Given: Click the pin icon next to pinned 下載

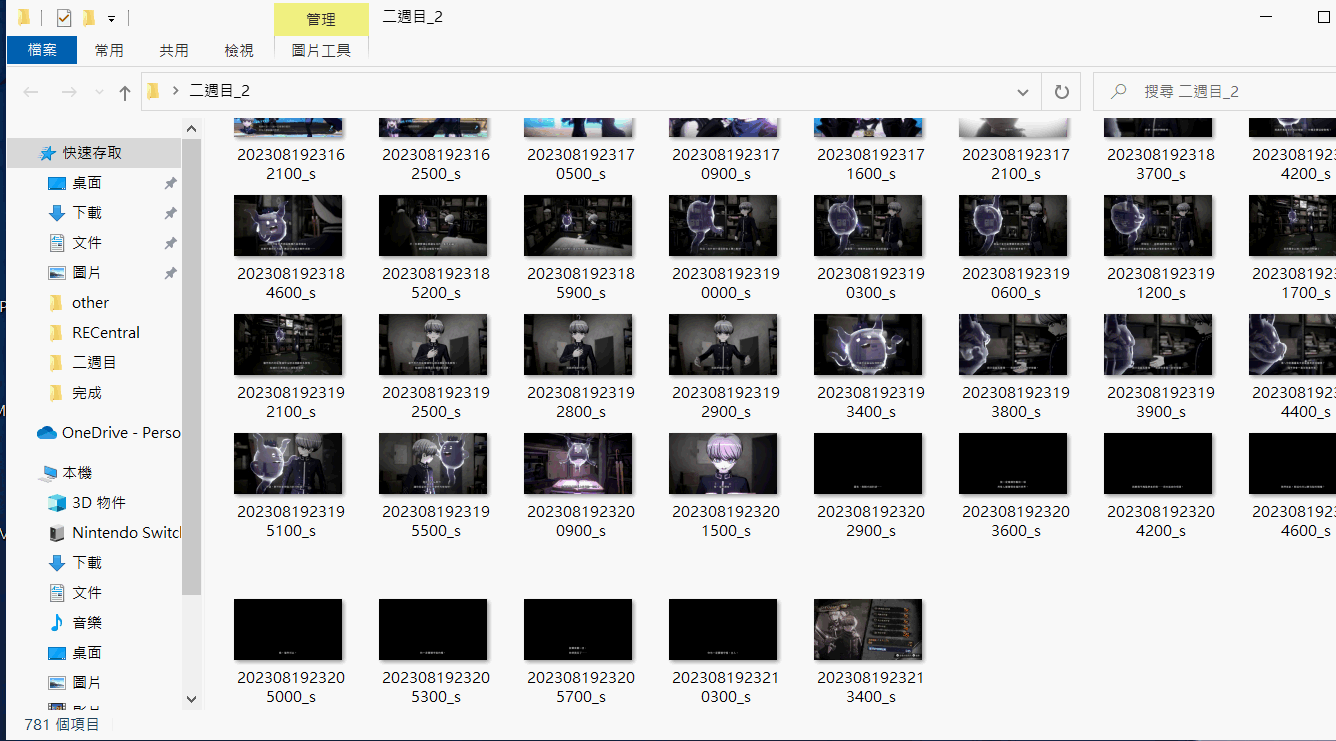Looking at the screenshot, I should click(x=170, y=213).
